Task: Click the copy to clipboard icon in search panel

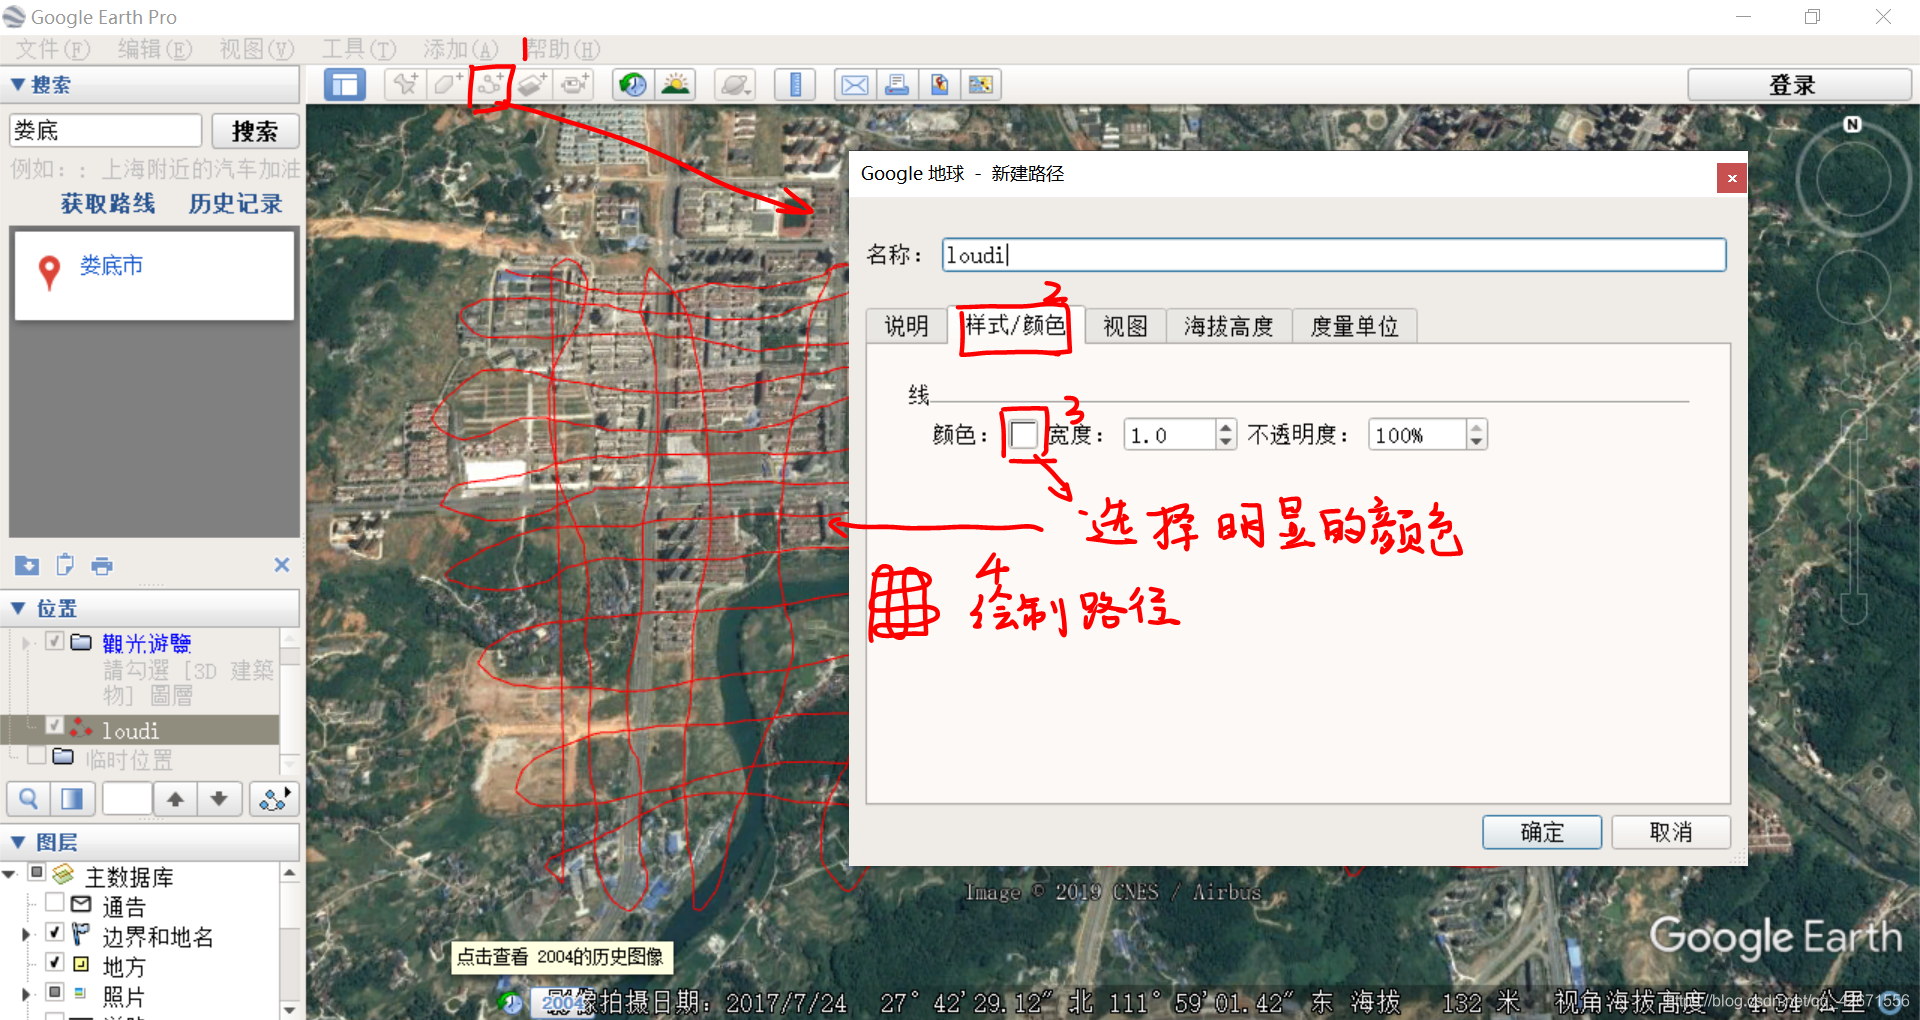Action: pyautogui.click(x=65, y=566)
